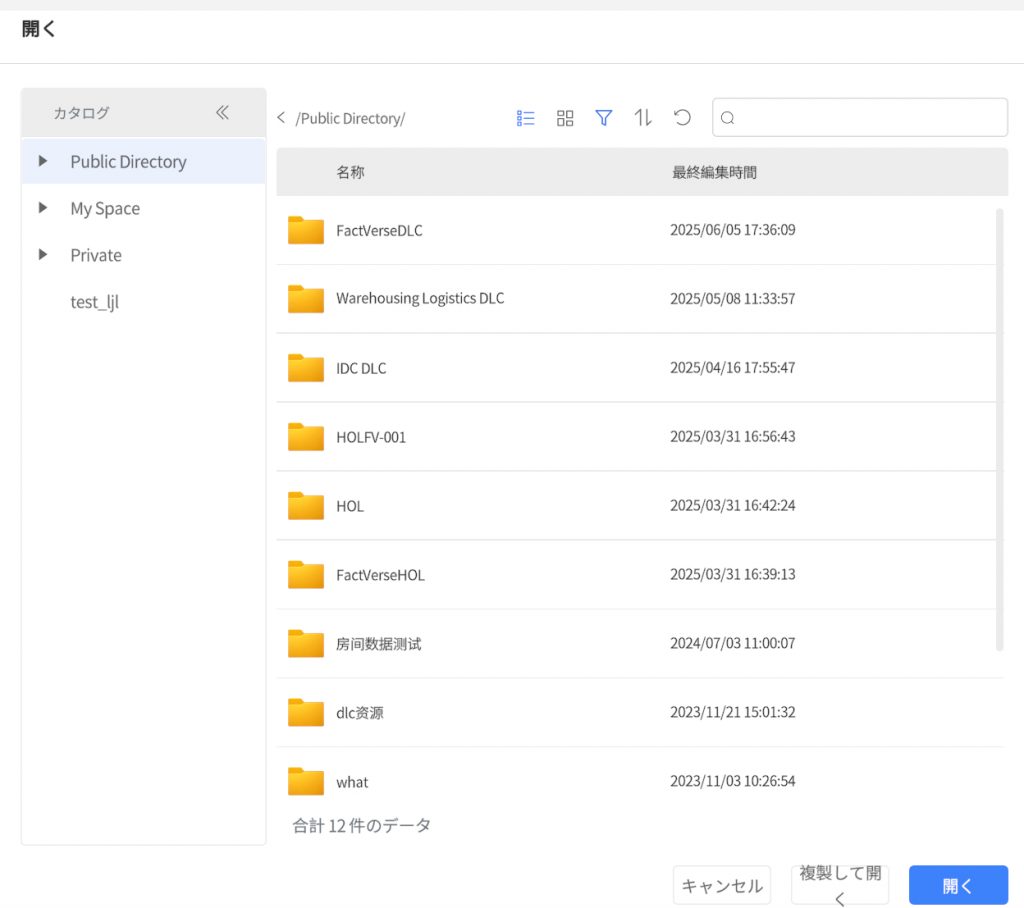Collapse the カタログ sidebar panel

coord(222,113)
